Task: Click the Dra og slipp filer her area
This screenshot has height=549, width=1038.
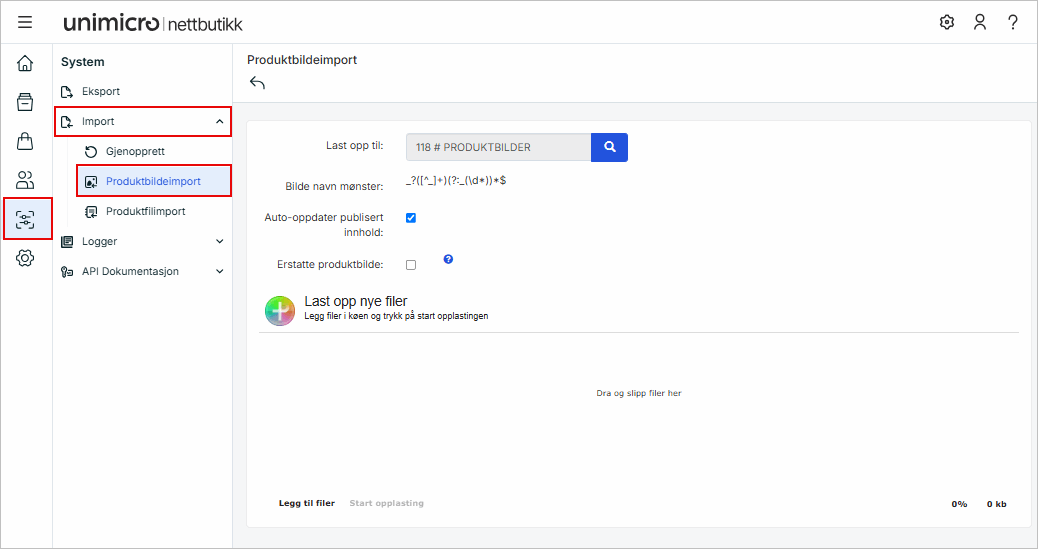Action: point(639,393)
